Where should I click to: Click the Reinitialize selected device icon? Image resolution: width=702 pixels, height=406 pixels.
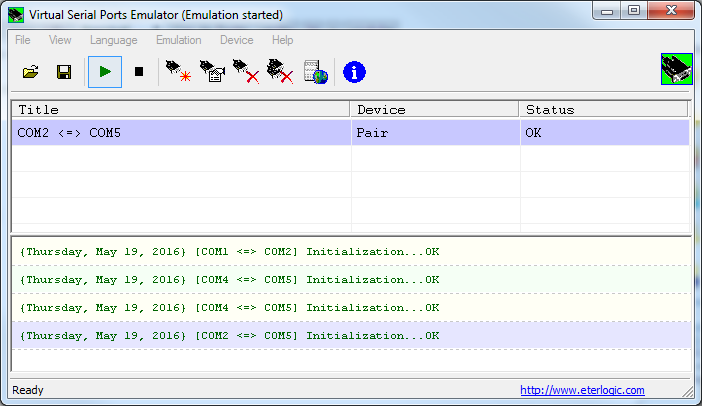pyautogui.click(x=211, y=72)
